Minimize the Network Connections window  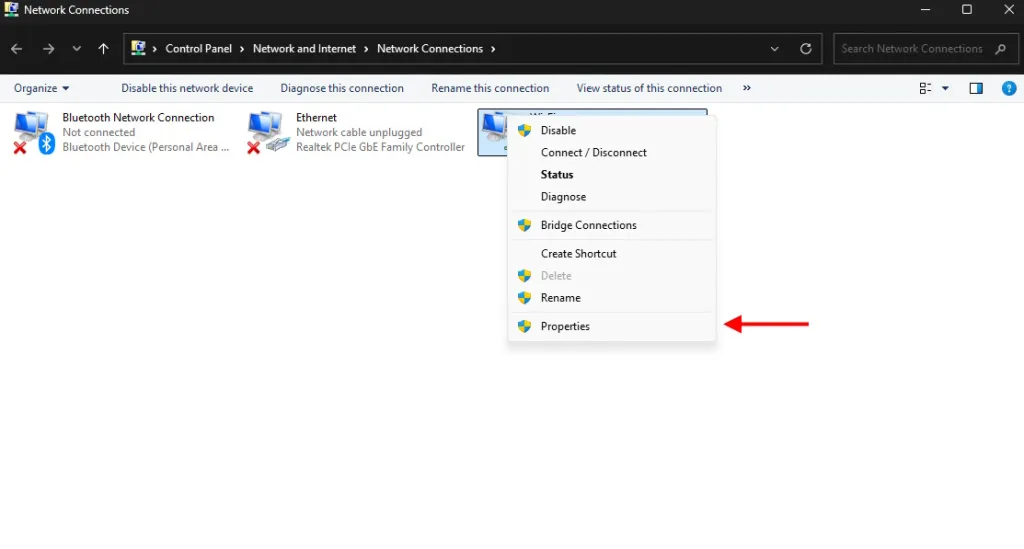925,10
